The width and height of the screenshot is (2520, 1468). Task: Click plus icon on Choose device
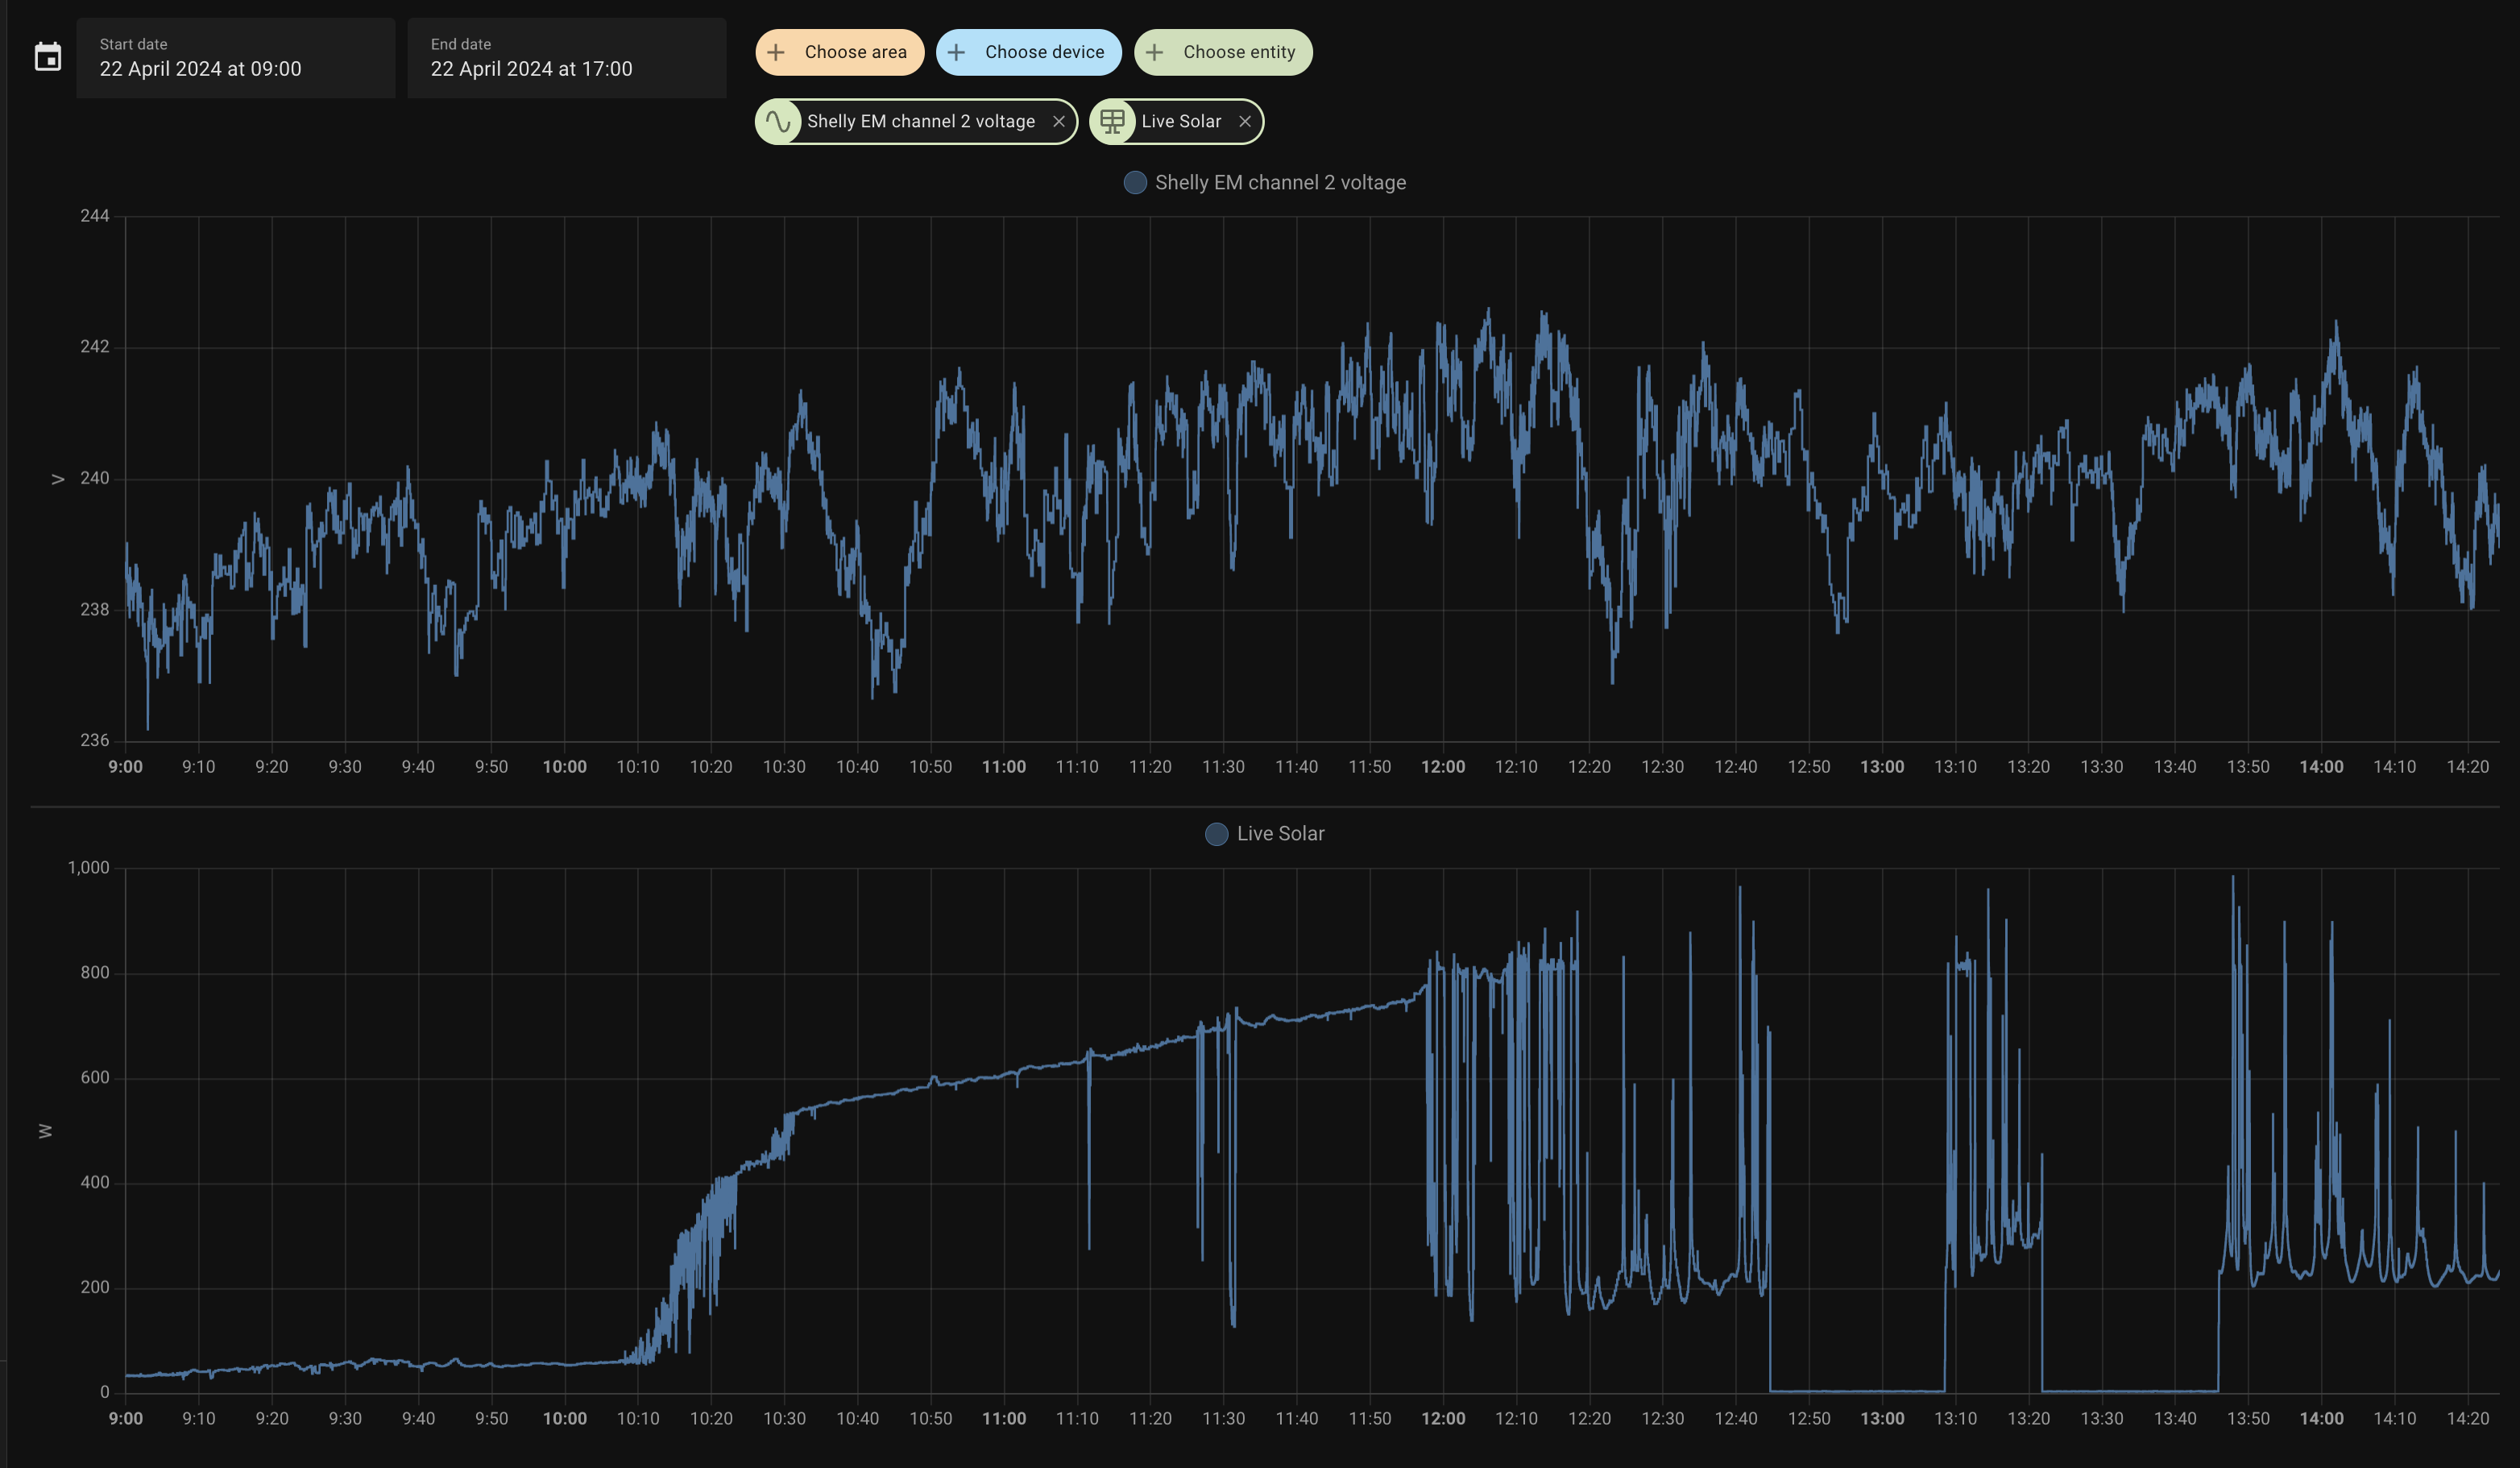click(956, 52)
